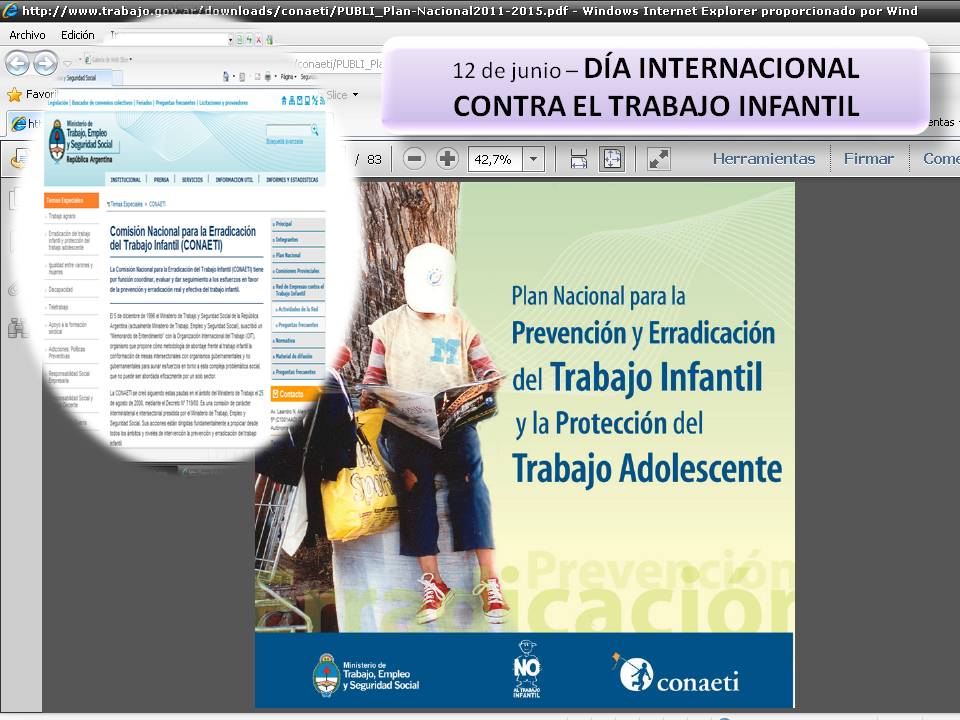Open the INSTITUCIONAL tab on inset website
This screenshot has width=960, height=720.
[x=126, y=179]
